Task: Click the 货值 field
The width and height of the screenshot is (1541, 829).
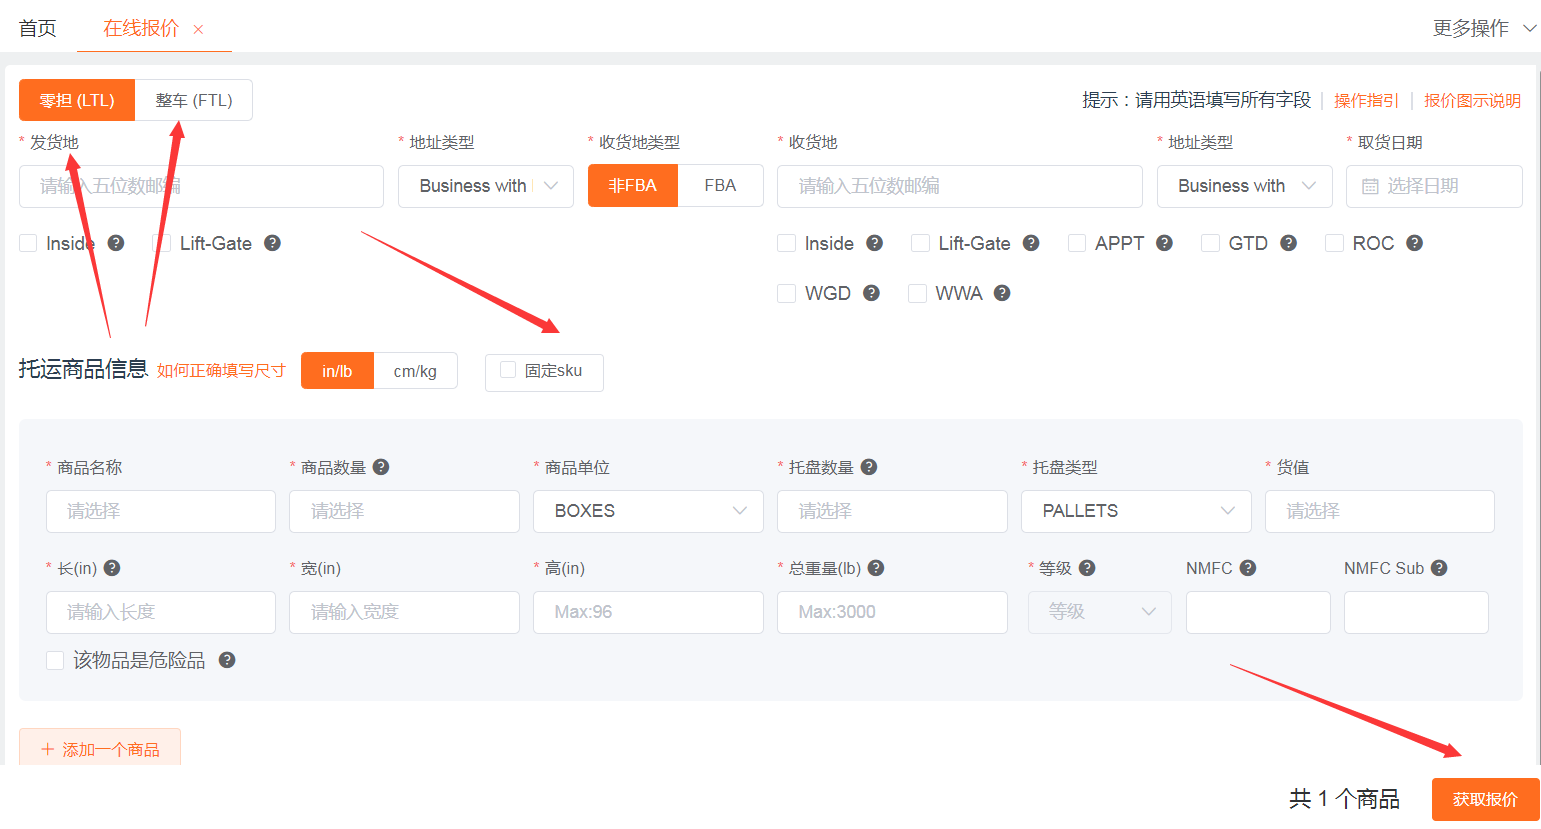Action: [1380, 511]
